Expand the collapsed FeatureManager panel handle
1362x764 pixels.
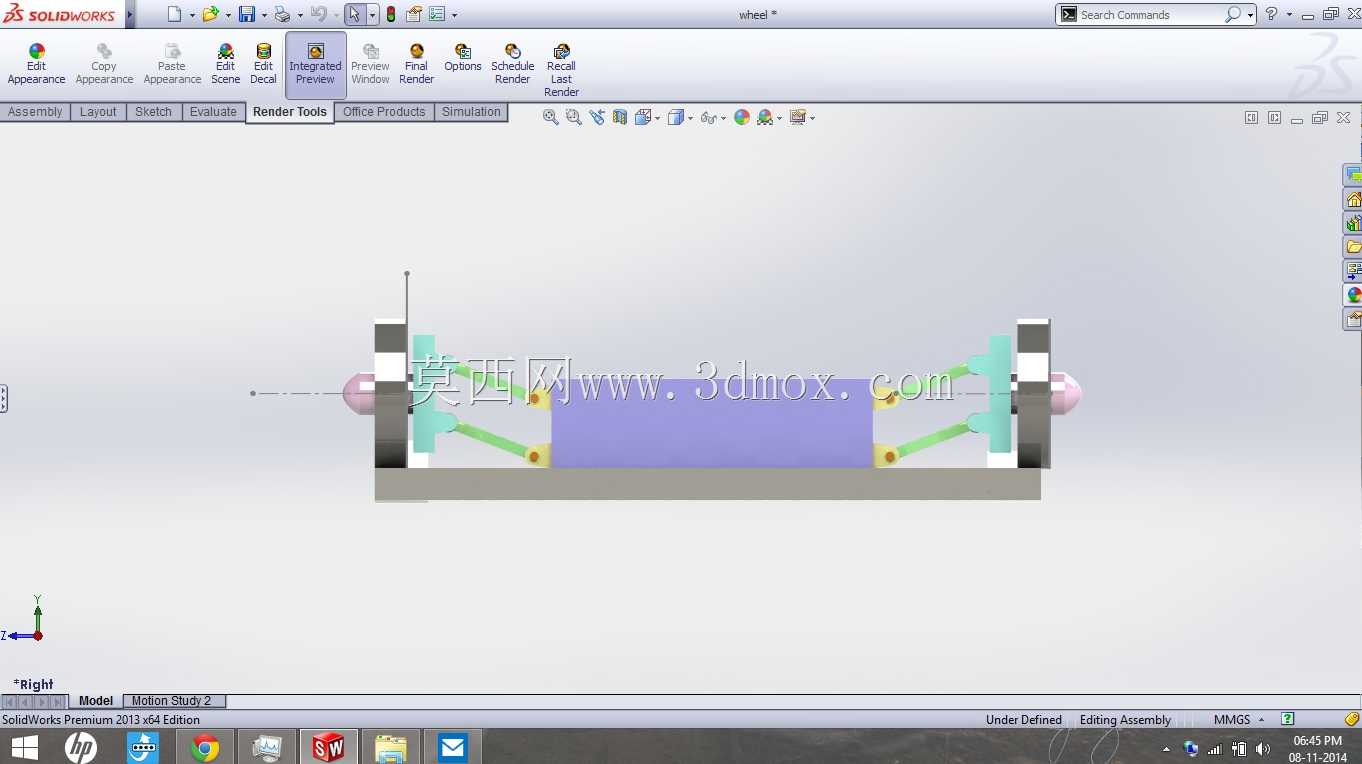tap(4, 399)
